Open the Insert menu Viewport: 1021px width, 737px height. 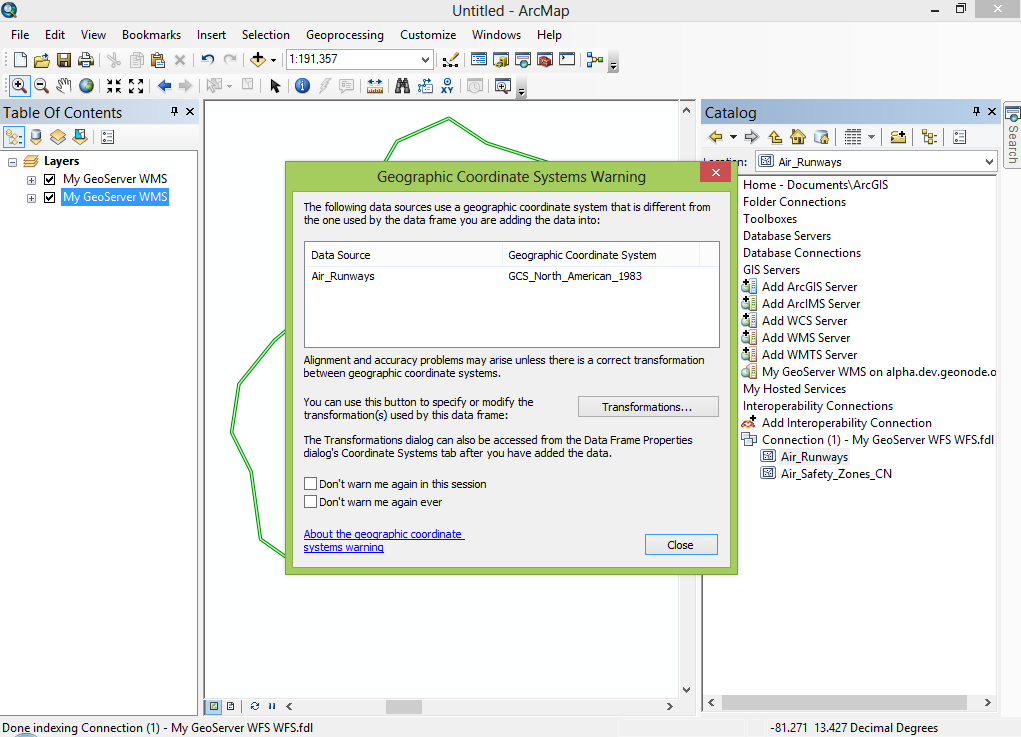(212, 35)
